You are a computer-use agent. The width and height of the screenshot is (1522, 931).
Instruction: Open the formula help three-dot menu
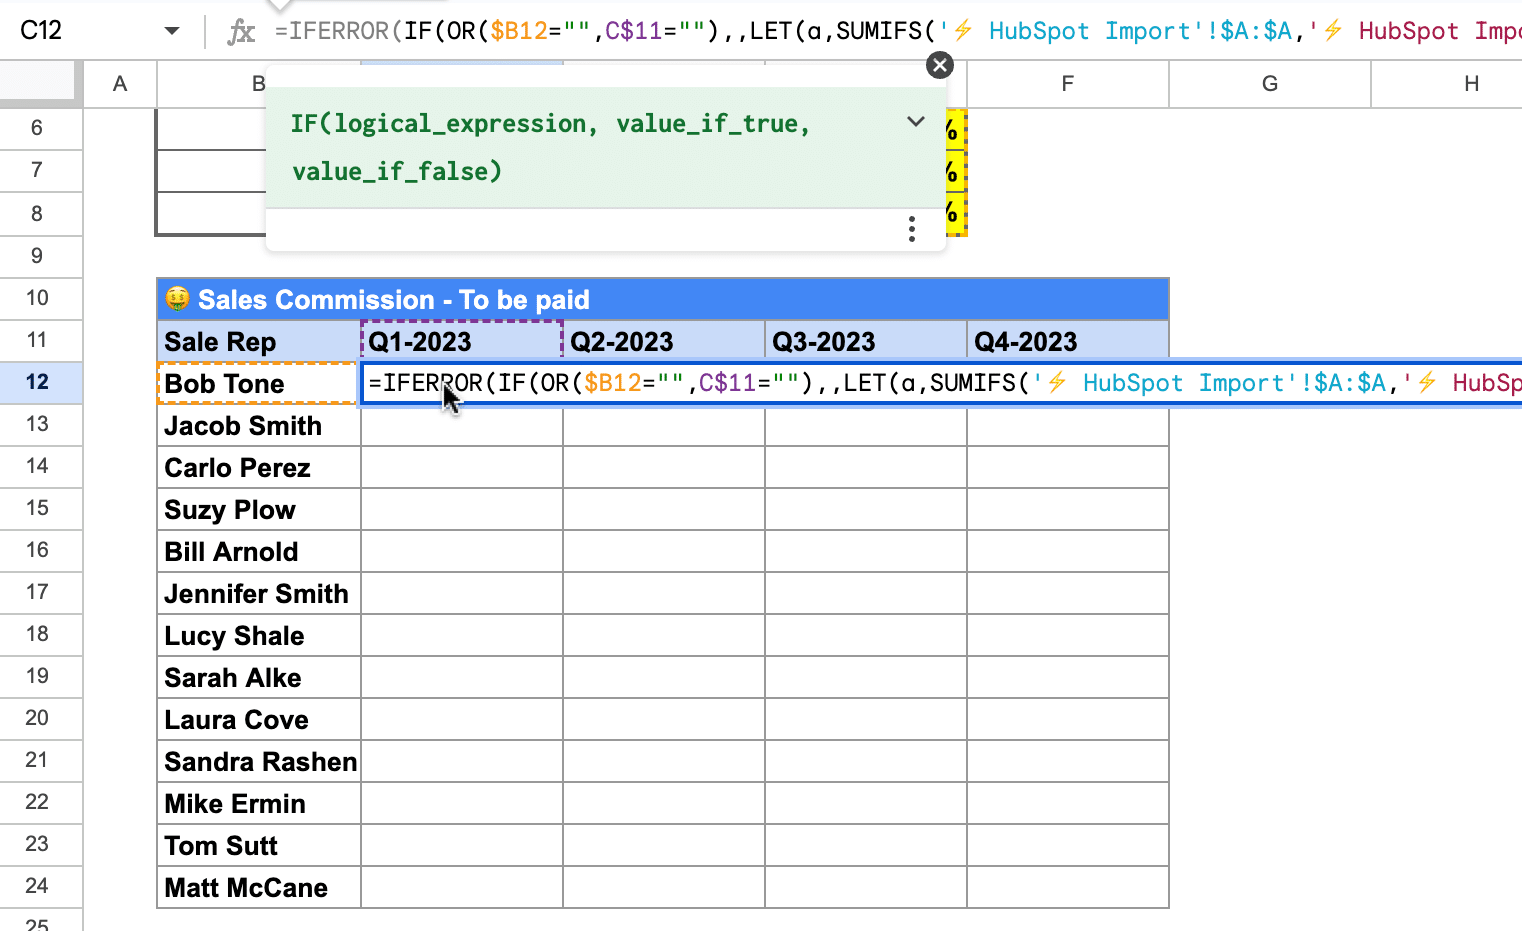[912, 229]
